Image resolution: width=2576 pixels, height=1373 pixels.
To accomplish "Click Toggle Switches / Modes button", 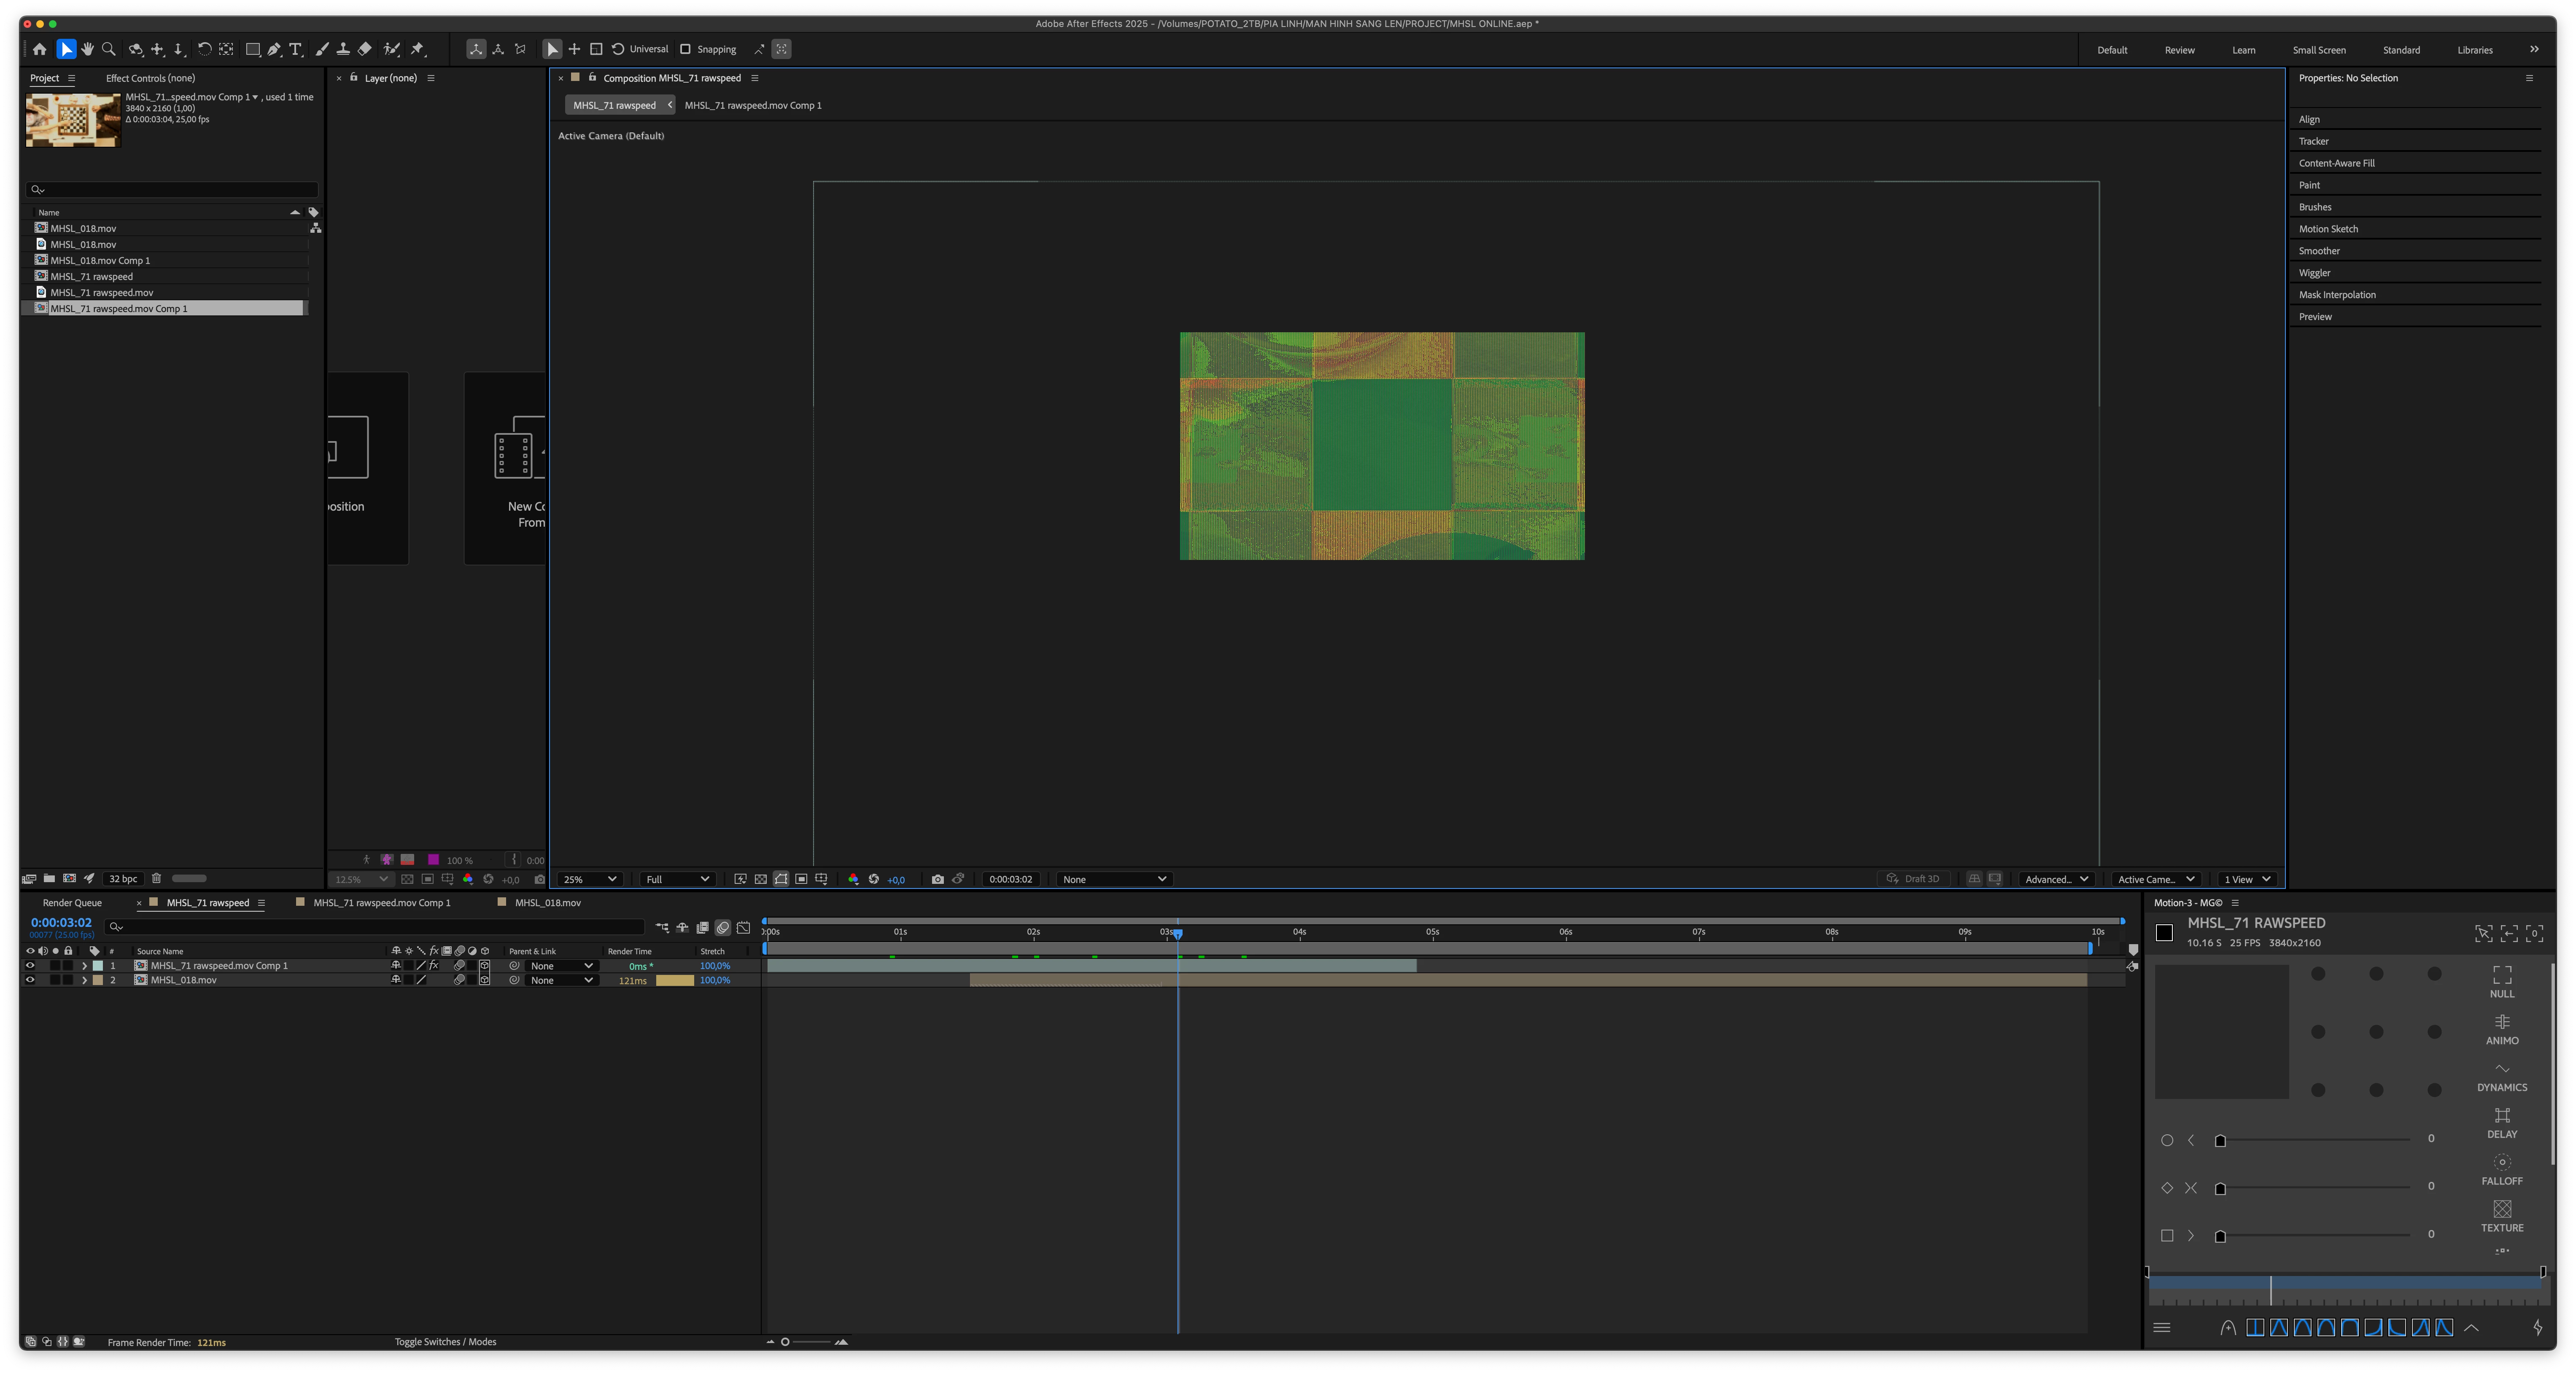I will pyautogui.click(x=445, y=1342).
